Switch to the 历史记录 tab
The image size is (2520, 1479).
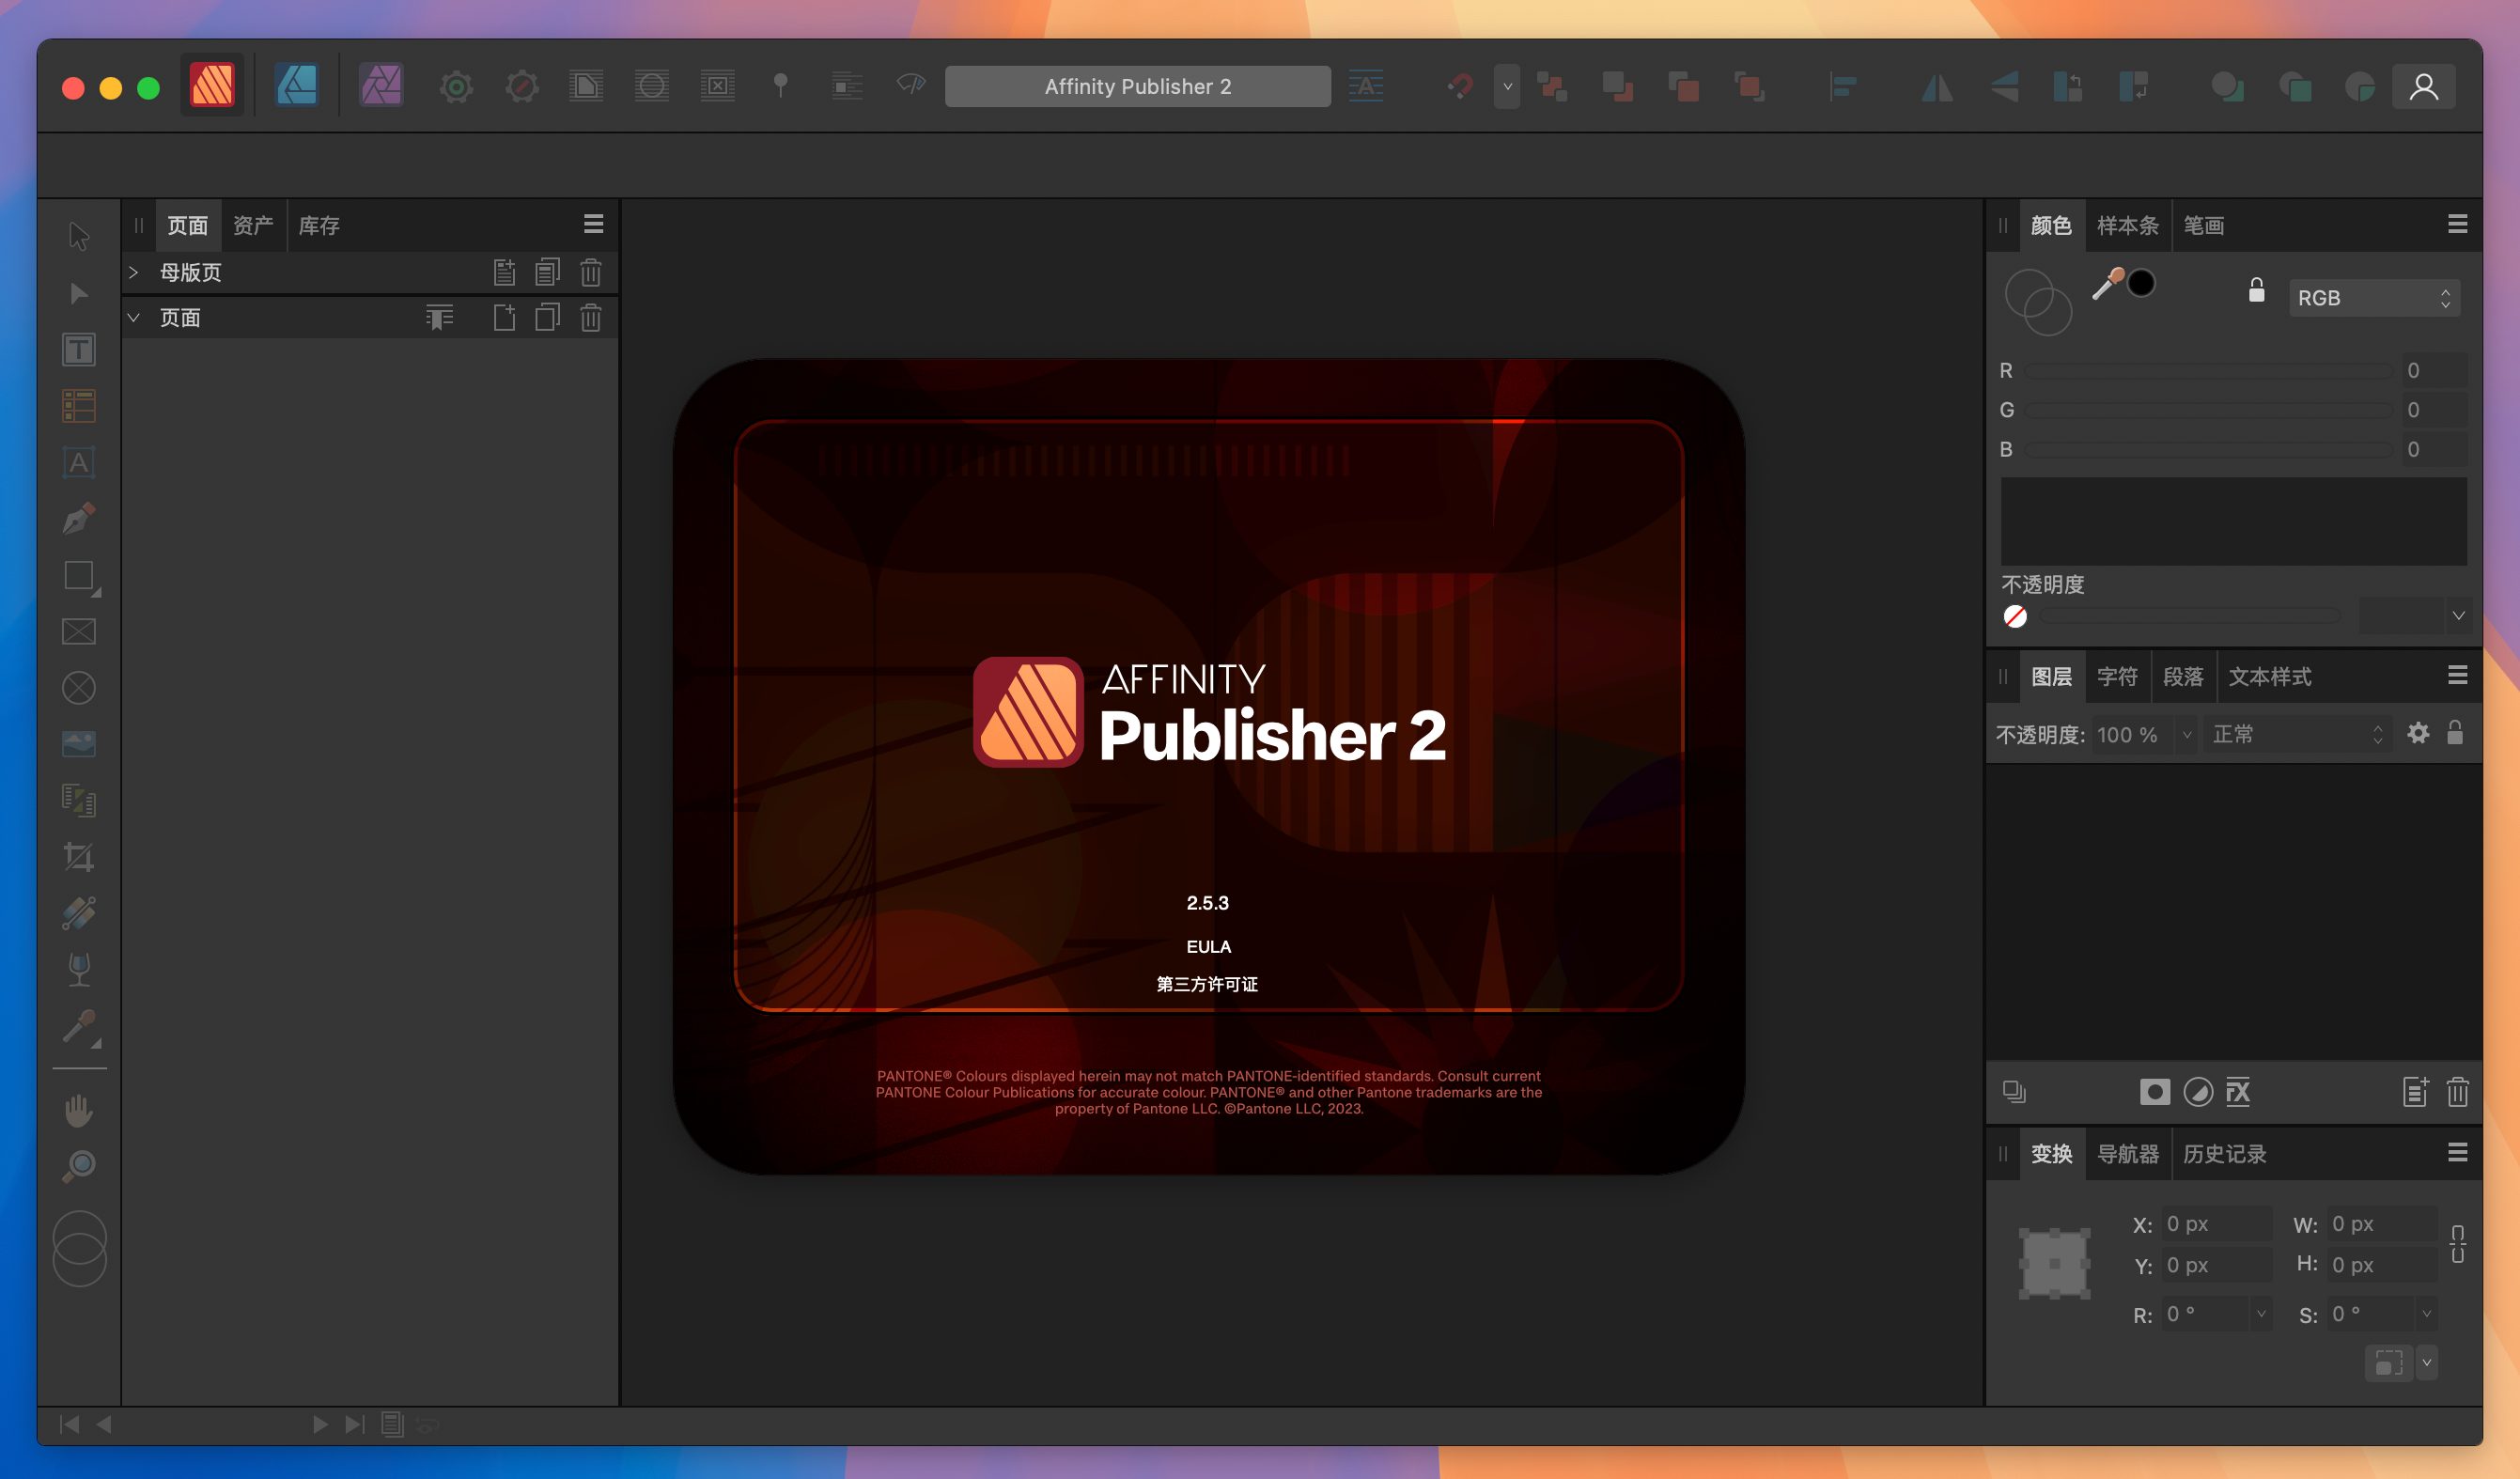tap(2224, 1154)
